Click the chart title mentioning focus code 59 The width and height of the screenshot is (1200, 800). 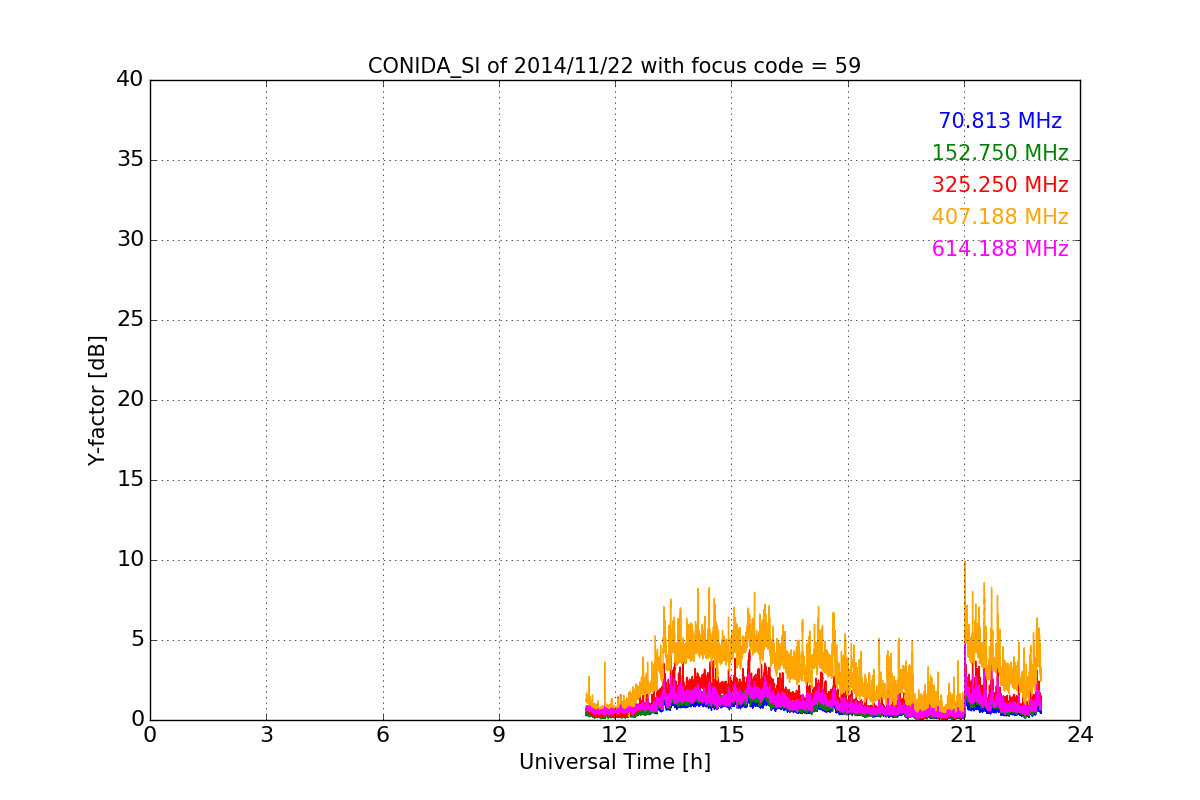tap(614, 66)
